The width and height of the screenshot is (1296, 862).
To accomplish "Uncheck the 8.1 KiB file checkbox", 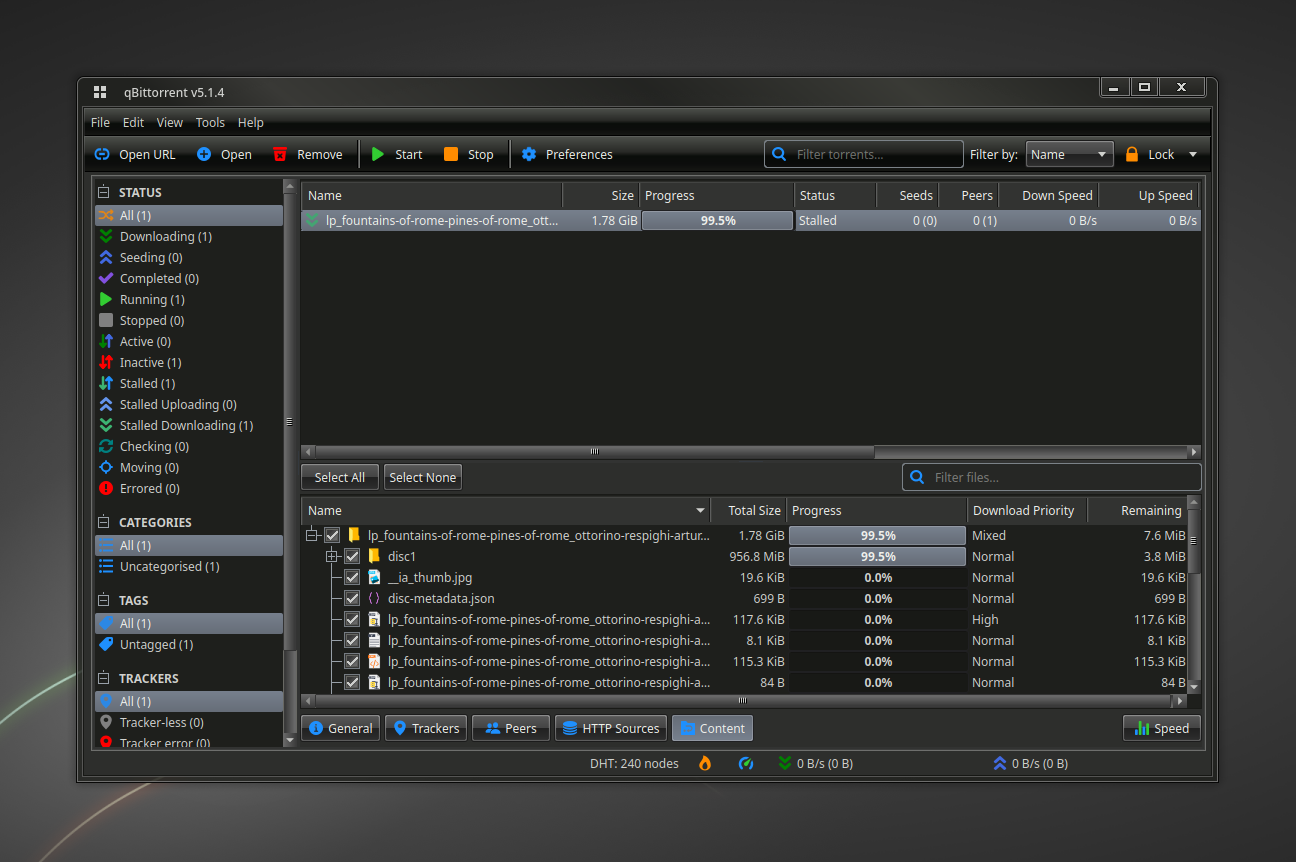I will coord(352,641).
